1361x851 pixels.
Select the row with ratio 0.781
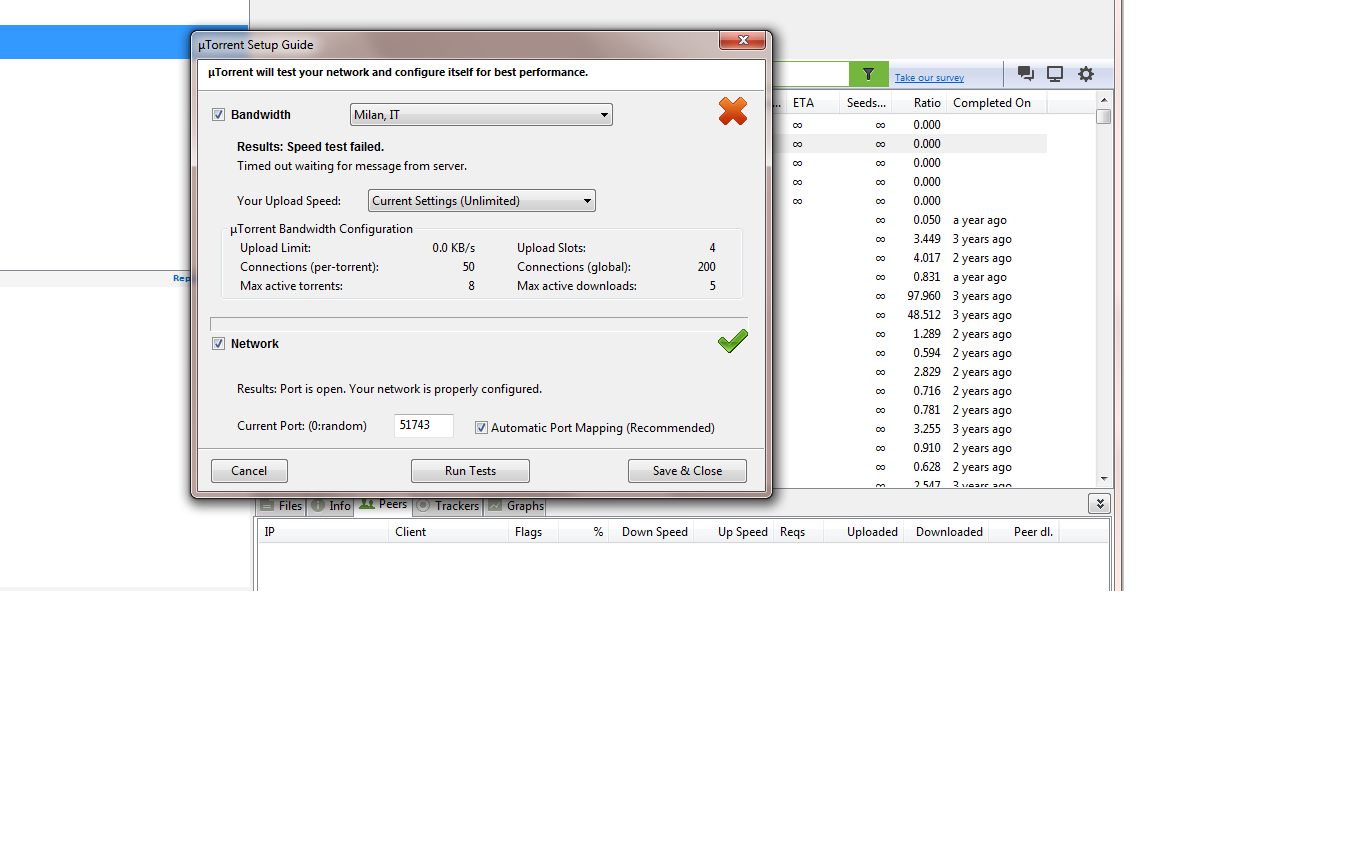[x=908, y=410]
